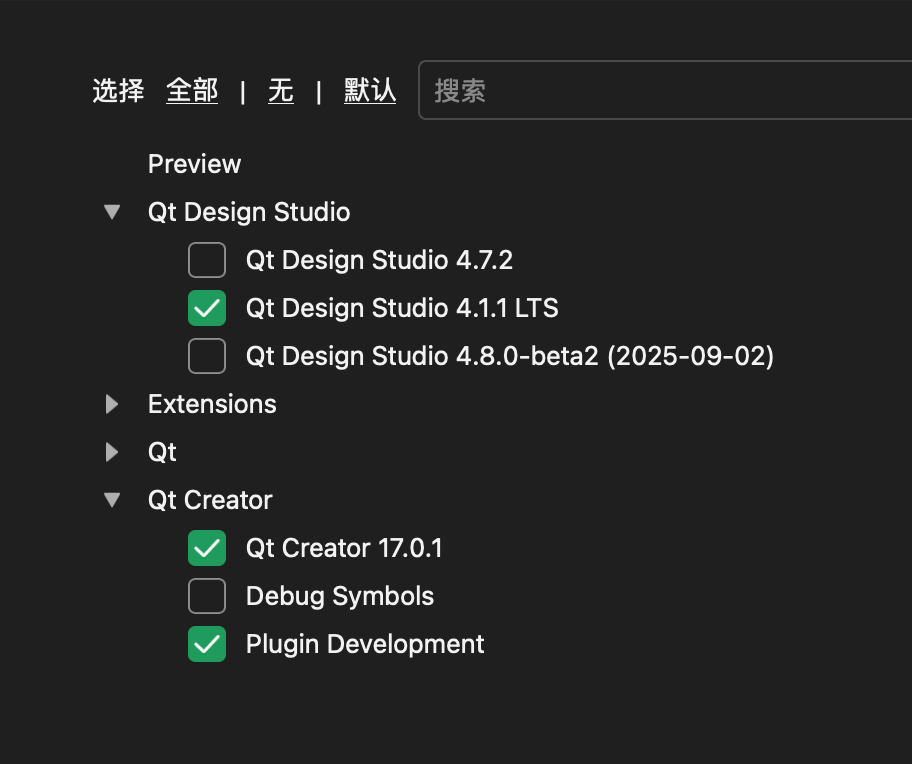
Task: Tick the Debug Symbols checkbox
Action: 207,596
